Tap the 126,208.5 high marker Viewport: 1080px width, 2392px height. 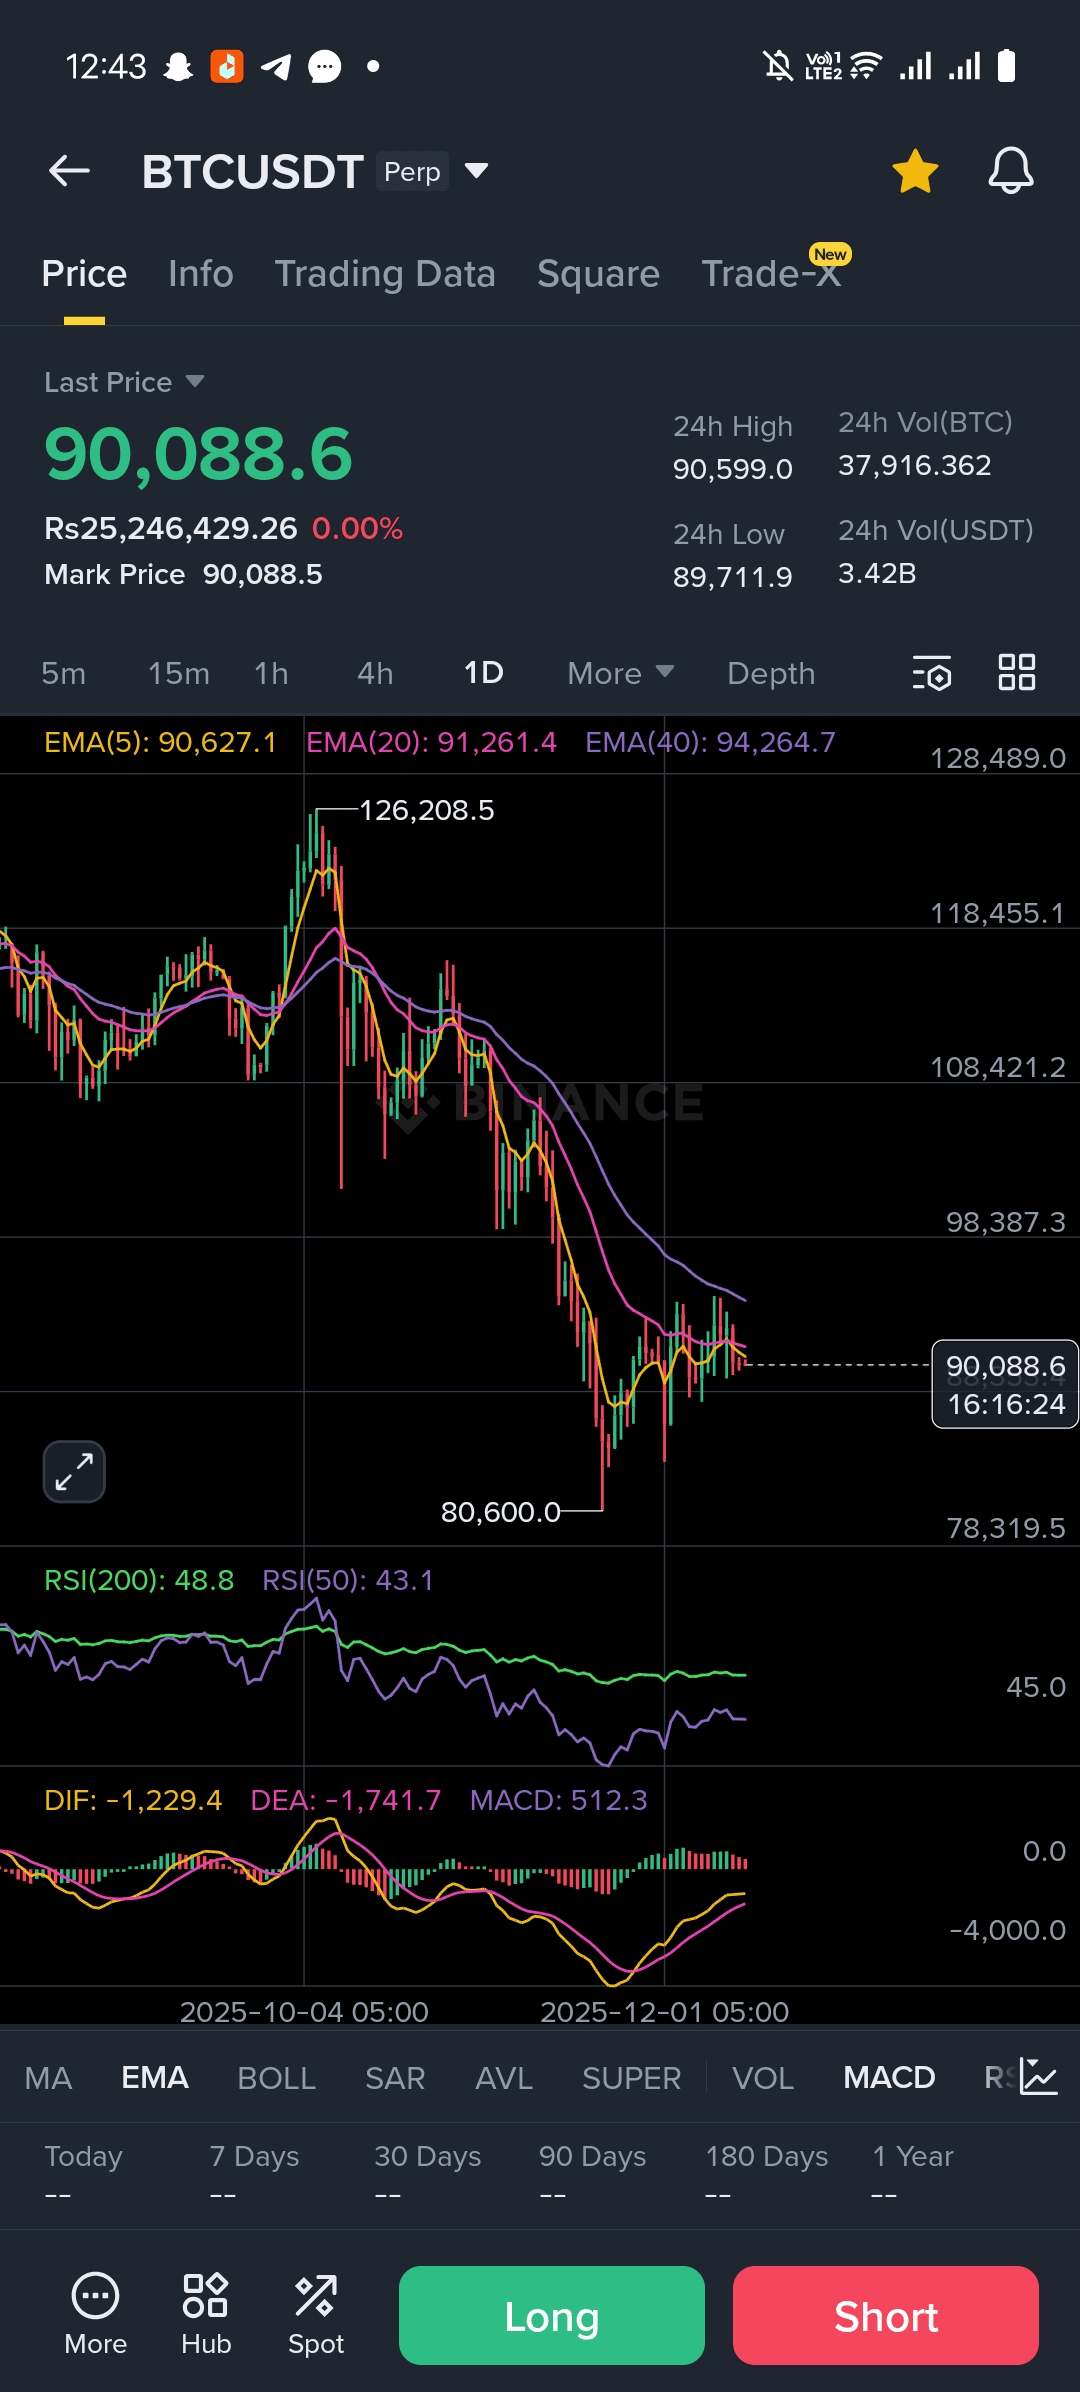pos(427,810)
